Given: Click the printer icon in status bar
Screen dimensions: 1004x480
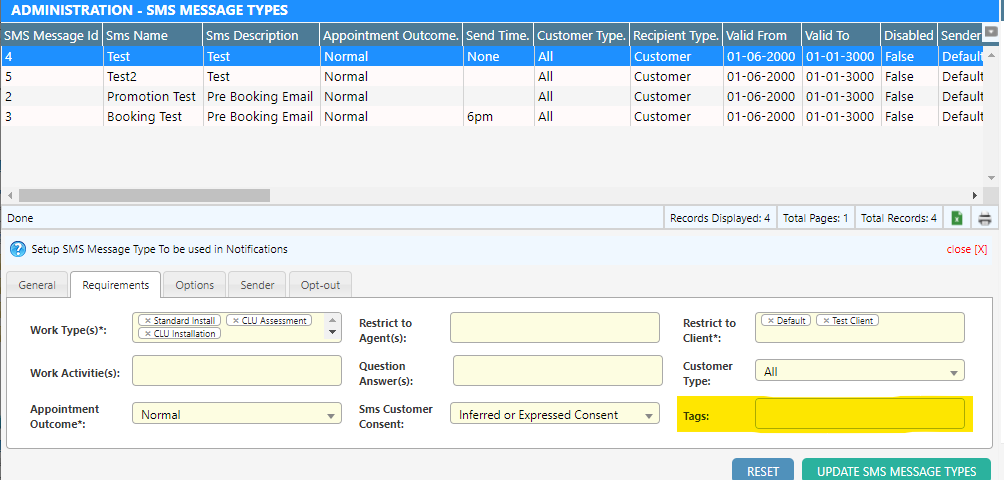Looking at the screenshot, I should (985, 218).
